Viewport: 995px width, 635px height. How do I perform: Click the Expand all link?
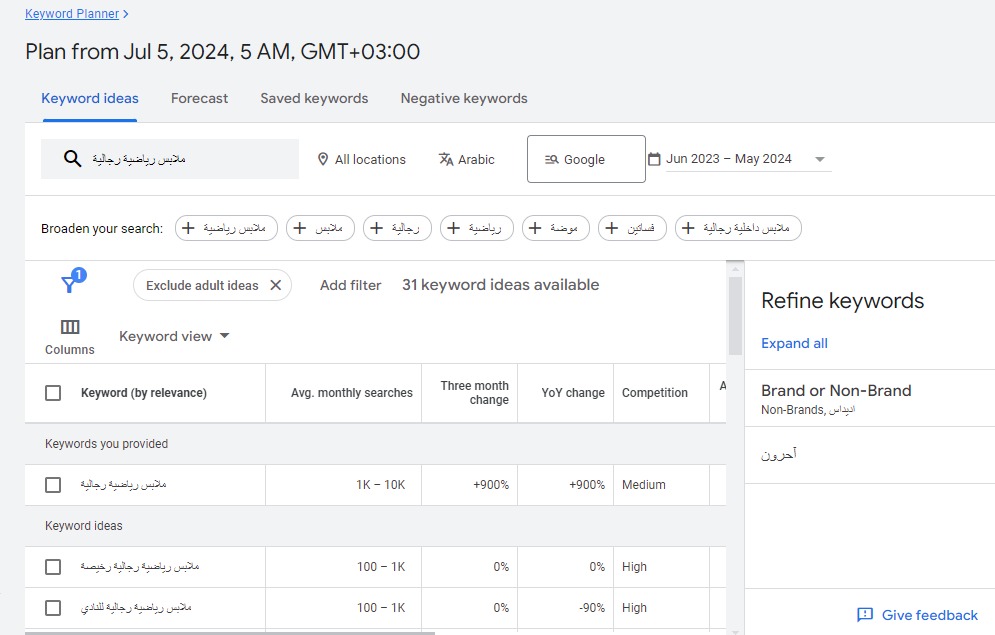[794, 343]
